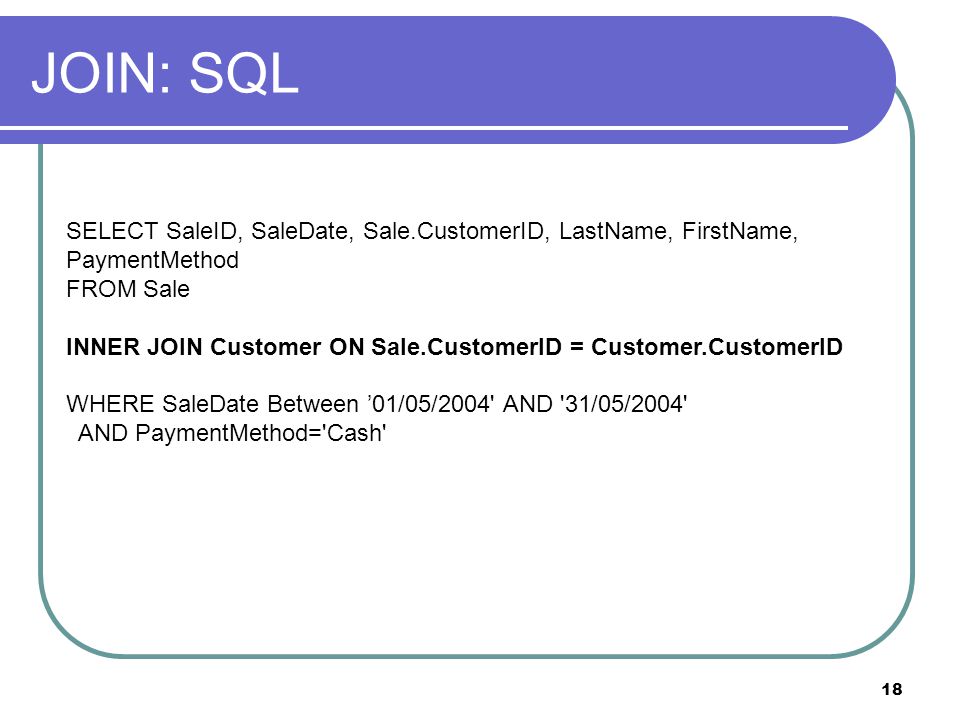
Task: Click the purple title banner background
Action: point(551,73)
